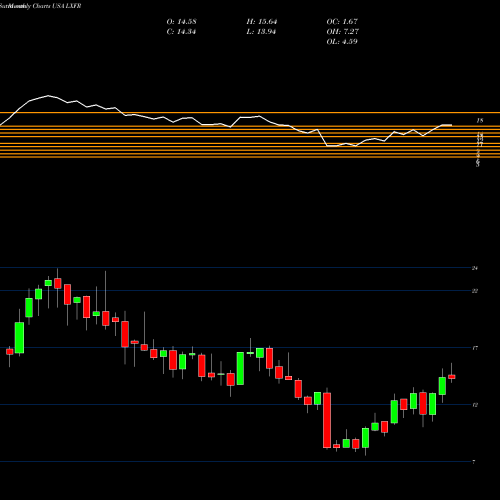This screenshot has height=500, width=500.
Task: Select the high price text H: 15.64
Action: coord(262,22)
